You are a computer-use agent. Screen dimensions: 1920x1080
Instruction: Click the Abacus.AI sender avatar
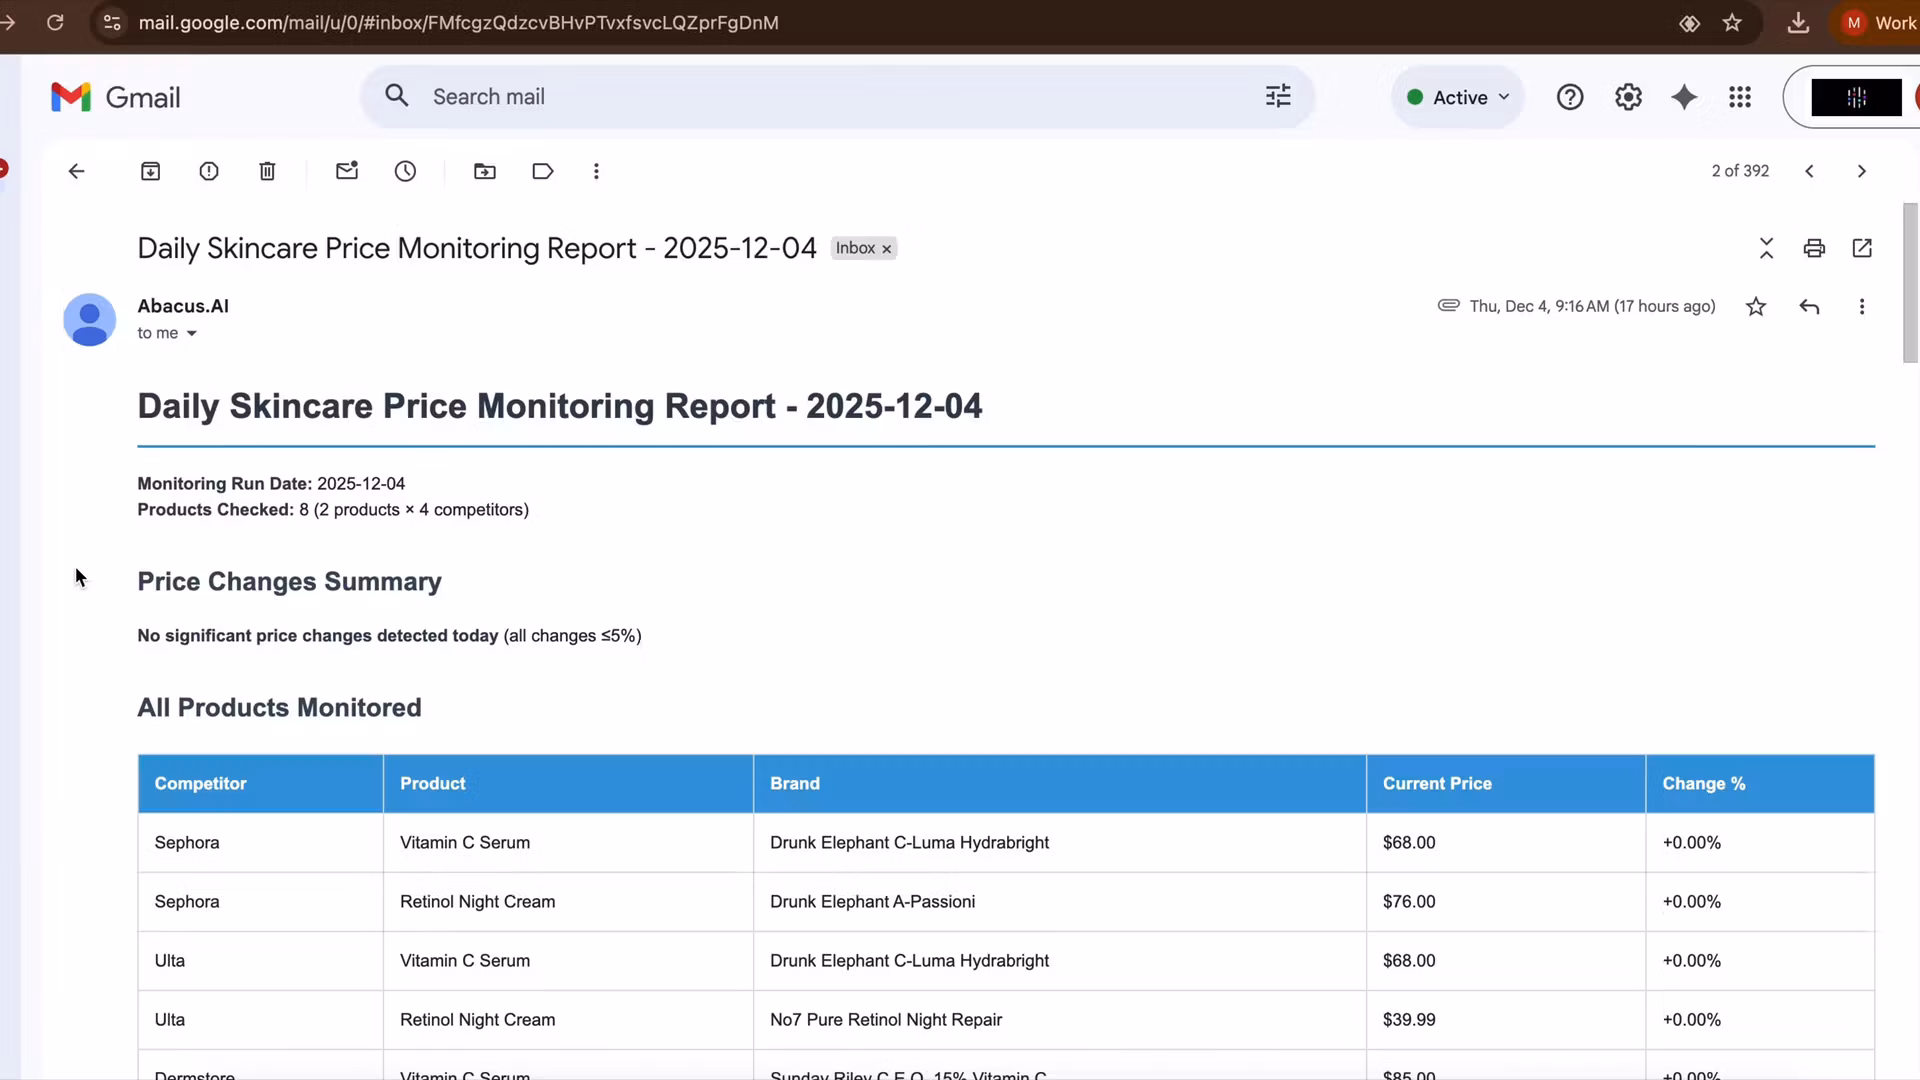coord(89,320)
